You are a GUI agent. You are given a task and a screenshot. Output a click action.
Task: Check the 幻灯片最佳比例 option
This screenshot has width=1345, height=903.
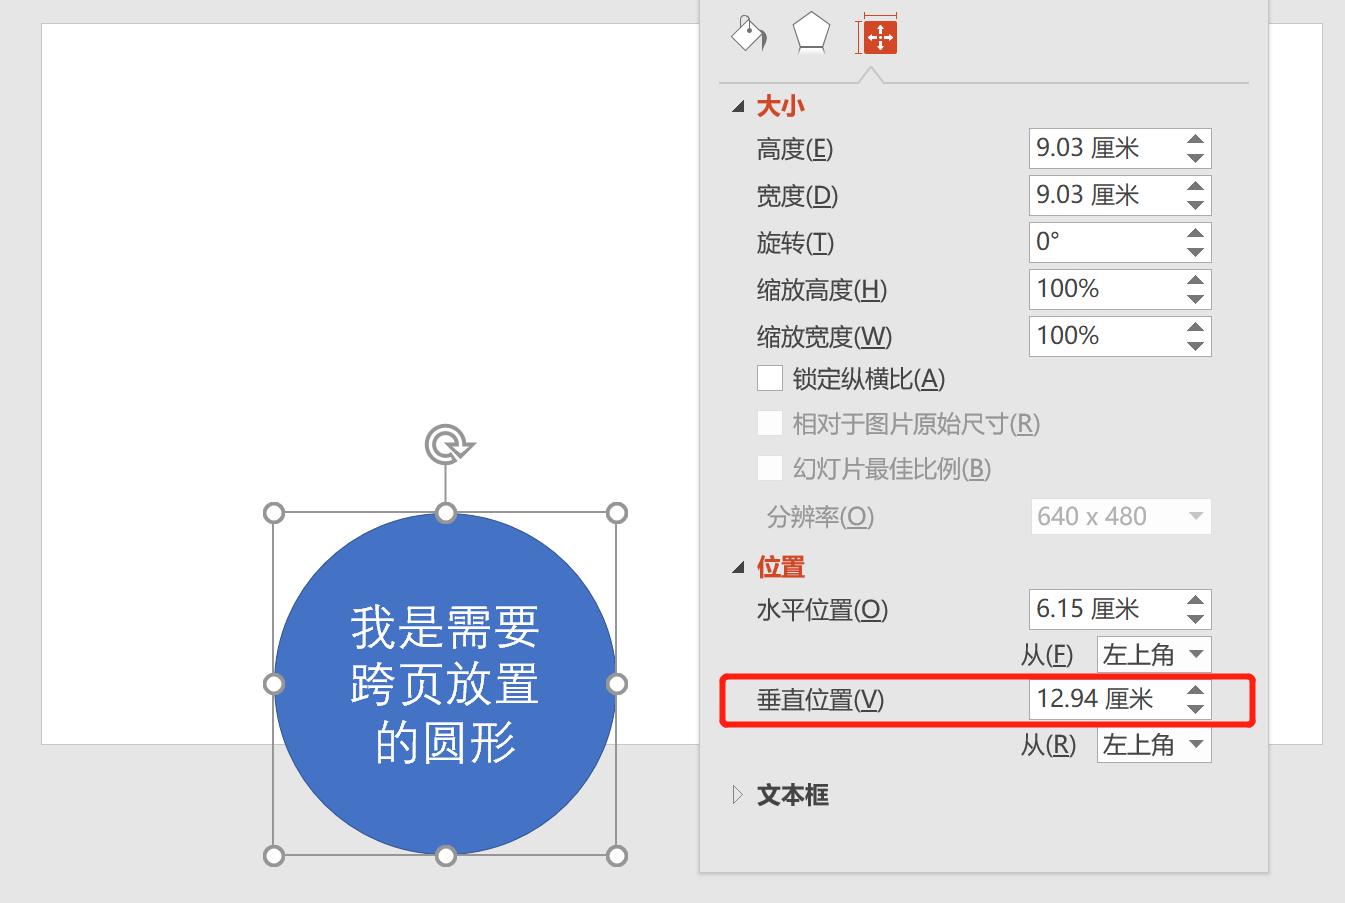[770, 468]
